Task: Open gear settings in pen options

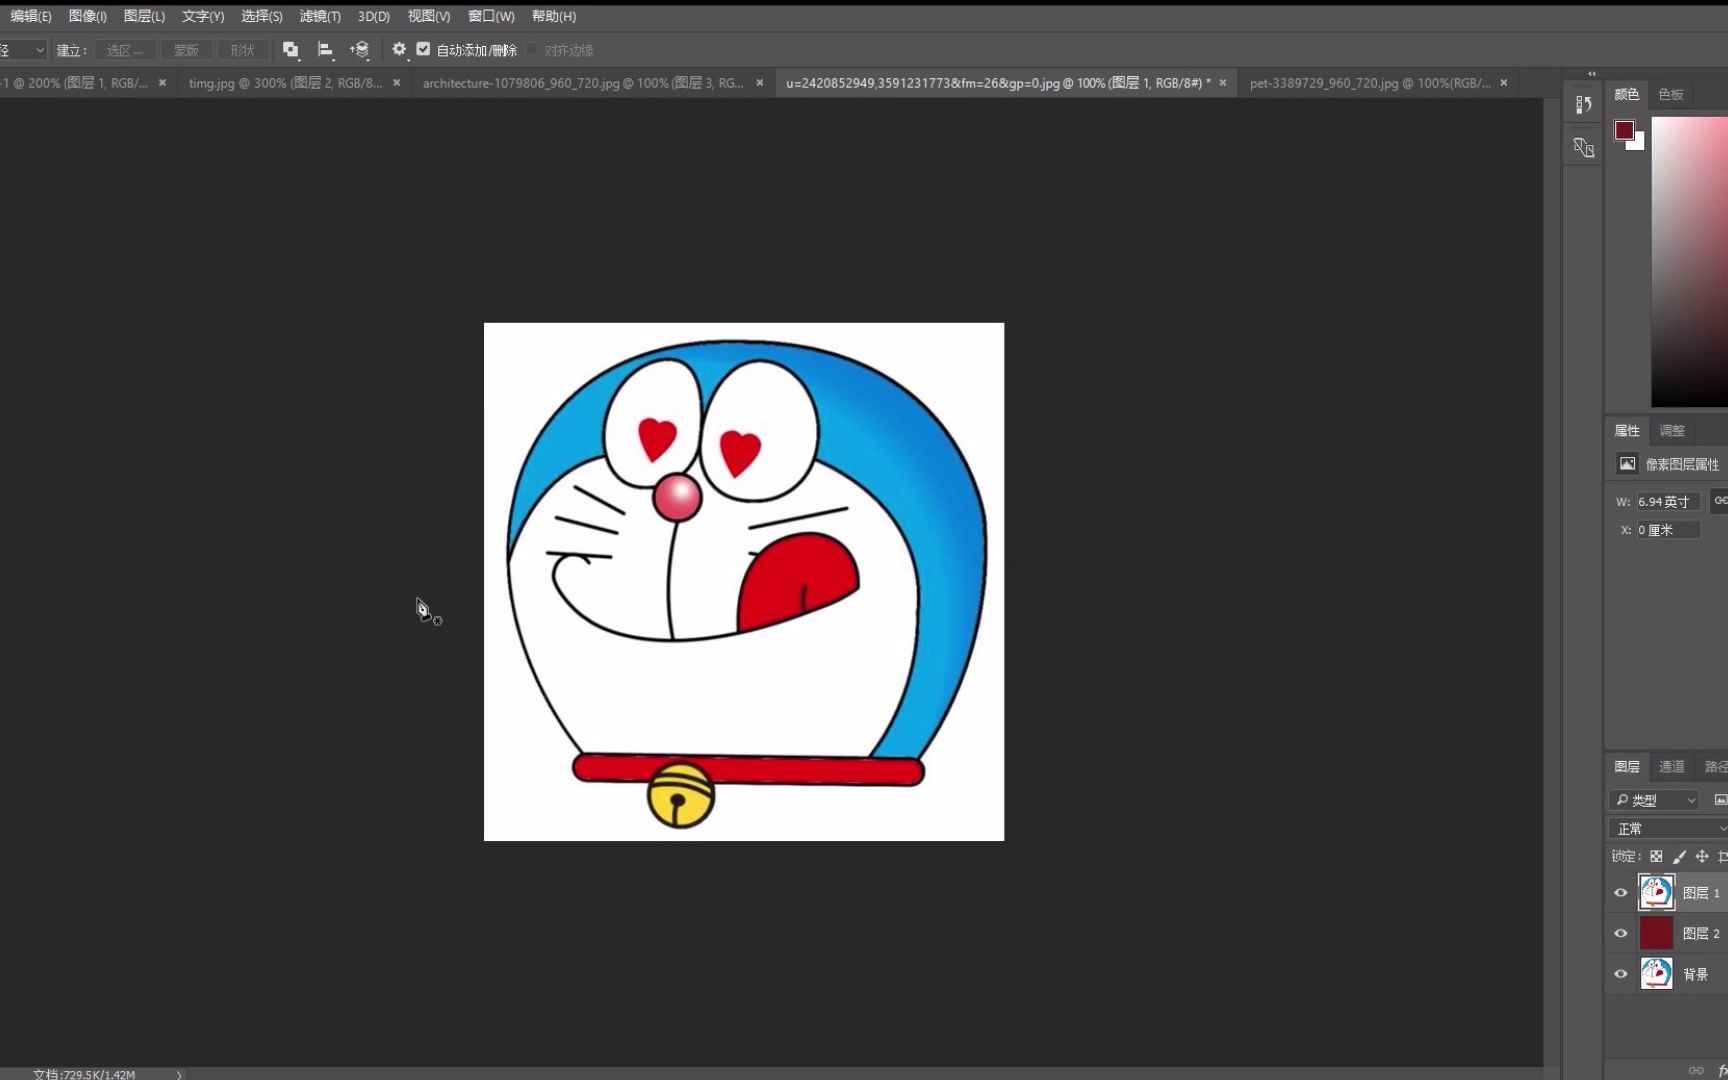Action: [399, 49]
